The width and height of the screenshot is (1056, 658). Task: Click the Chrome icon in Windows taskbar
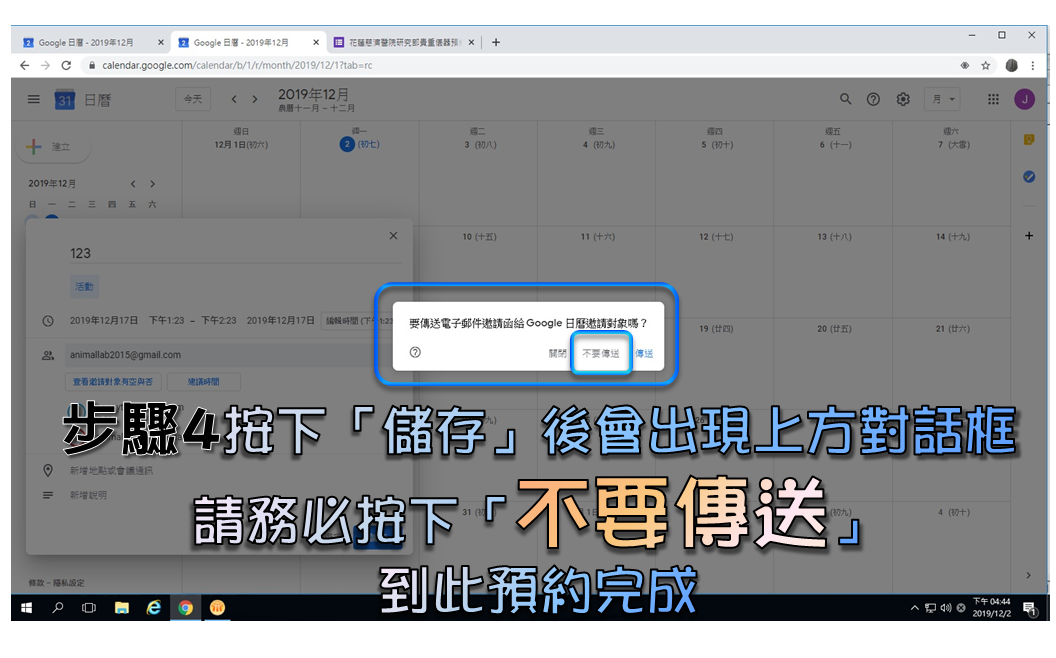[185, 607]
